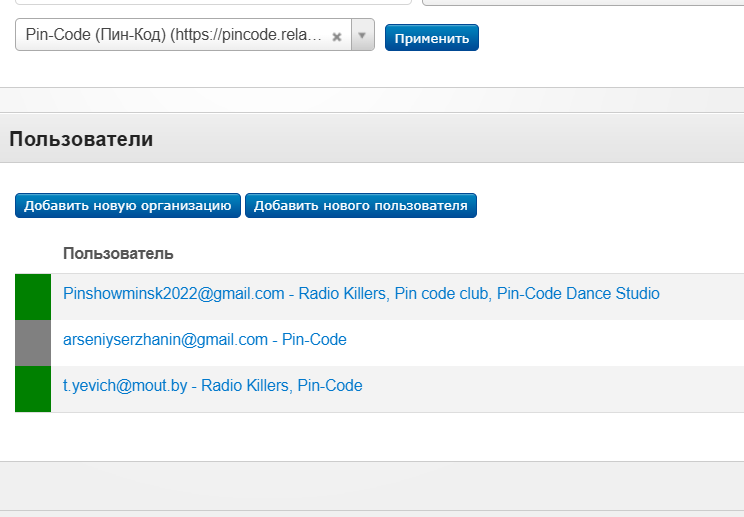The width and height of the screenshot is (744, 517).
Task: Focus the partially visible field above Pin-Code dropdown
Action: (213, 2)
